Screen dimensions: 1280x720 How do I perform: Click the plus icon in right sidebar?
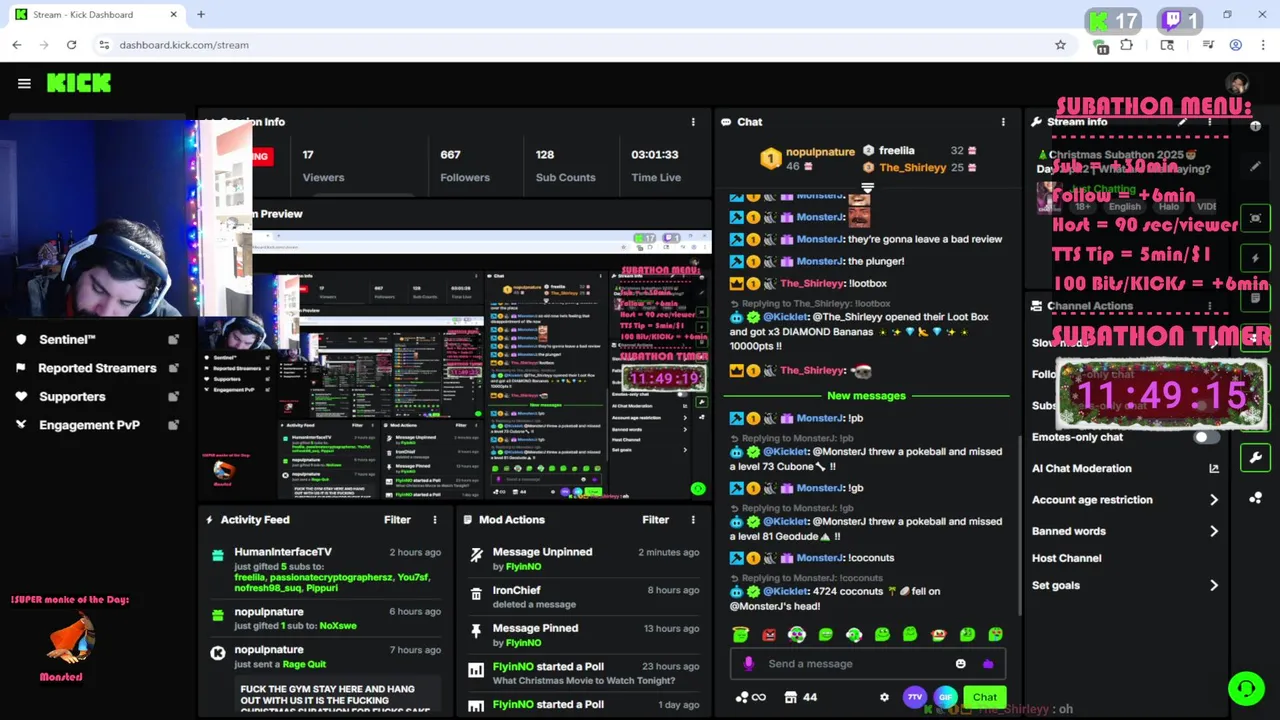[x=1256, y=126]
